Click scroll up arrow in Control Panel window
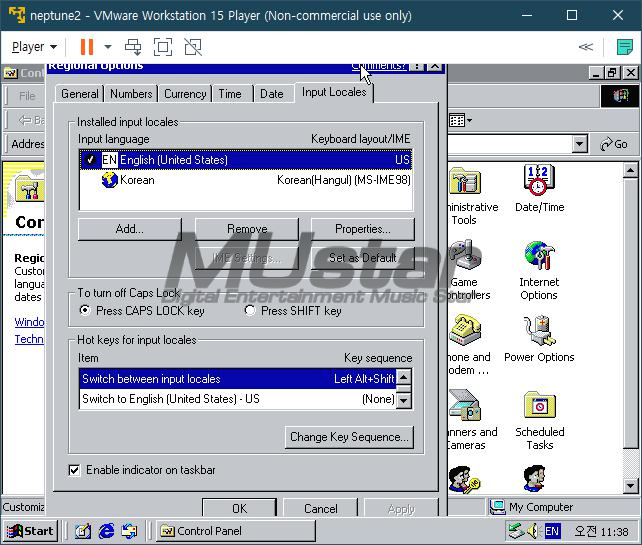This screenshot has height=545, width=642. click(631, 170)
